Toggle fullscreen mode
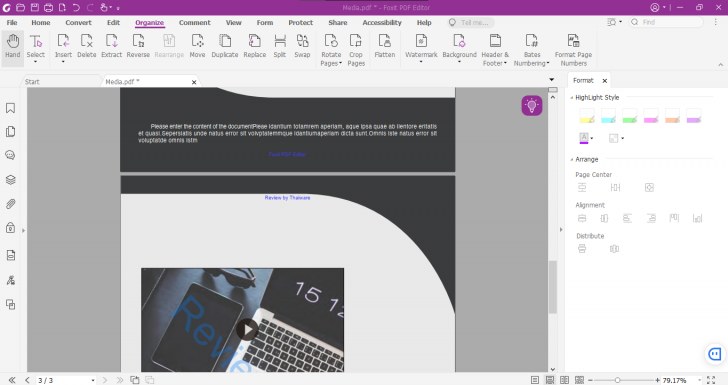 point(711,380)
